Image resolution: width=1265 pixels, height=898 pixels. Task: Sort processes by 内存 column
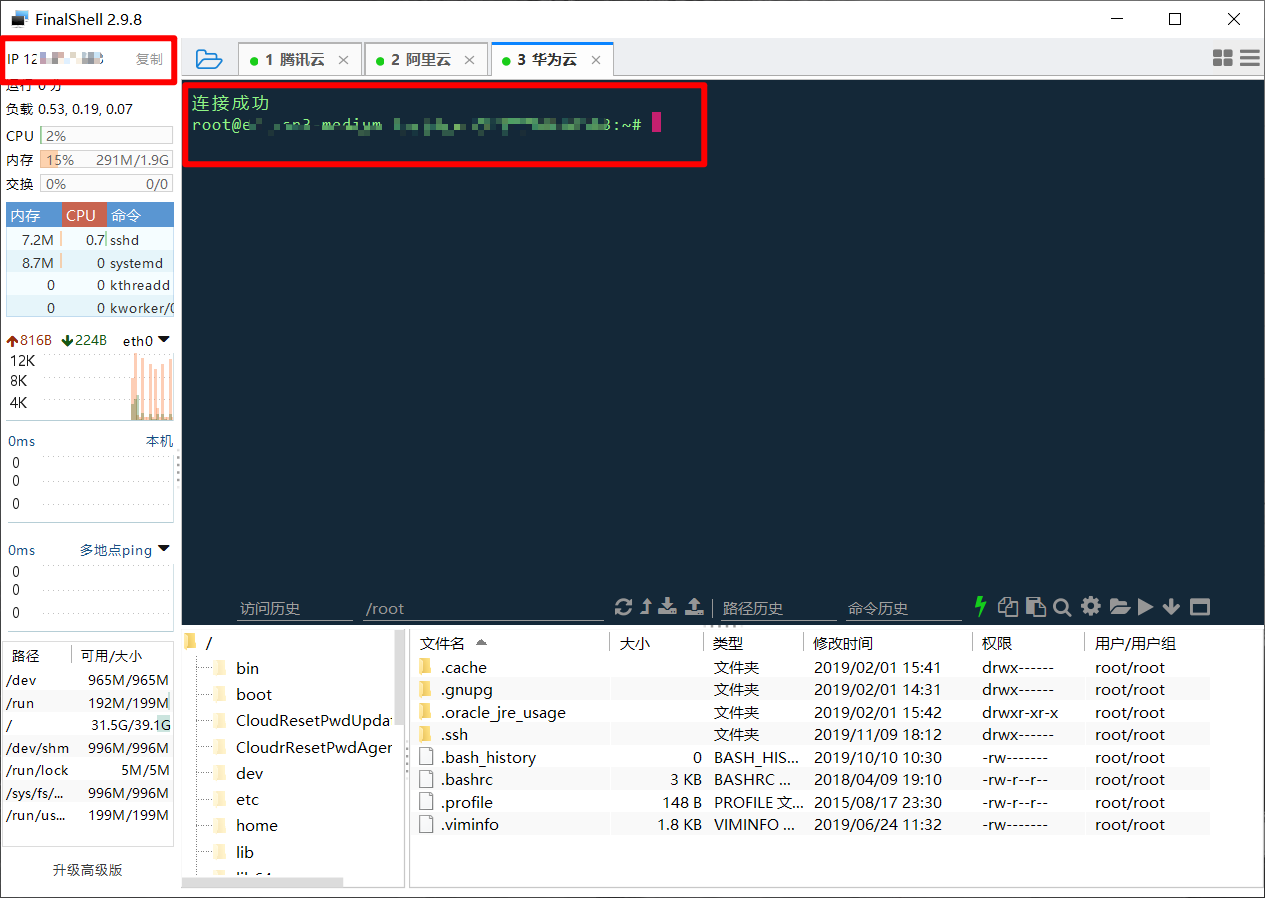[33, 215]
